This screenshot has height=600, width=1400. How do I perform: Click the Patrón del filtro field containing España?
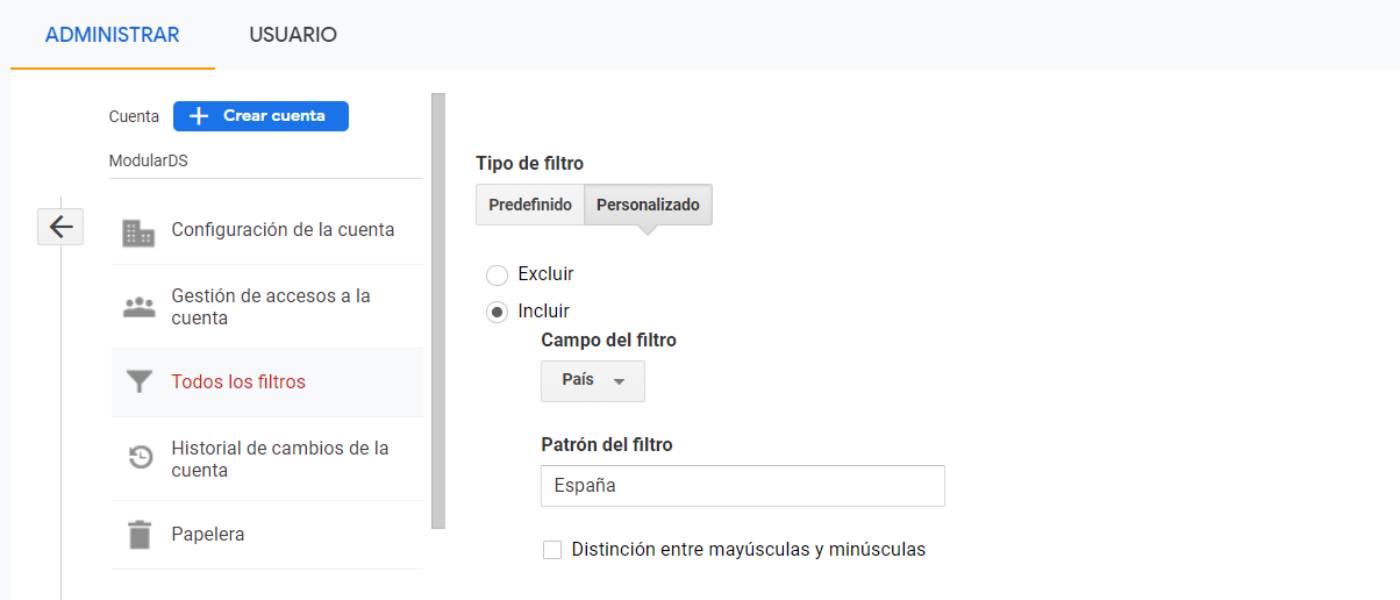[743, 485]
